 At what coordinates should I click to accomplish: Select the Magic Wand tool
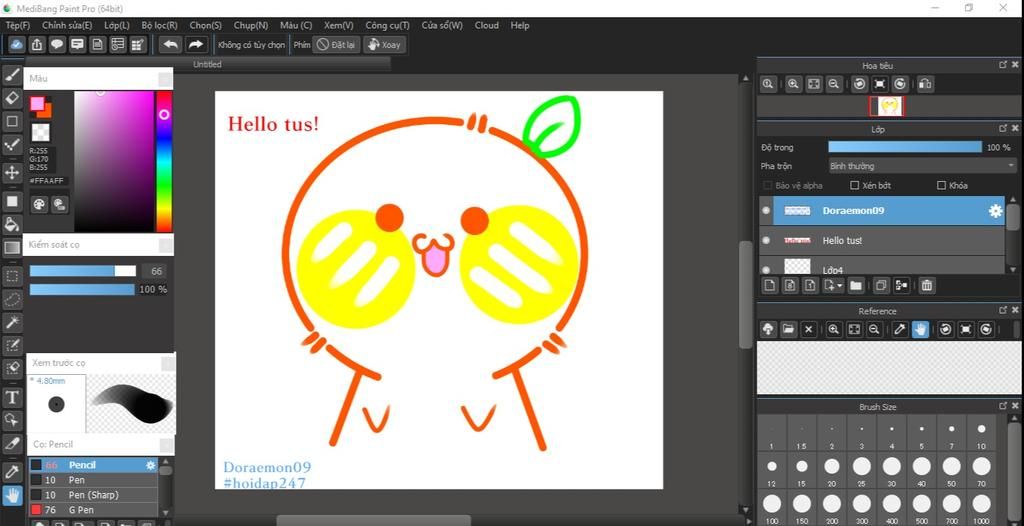[12, 321]
